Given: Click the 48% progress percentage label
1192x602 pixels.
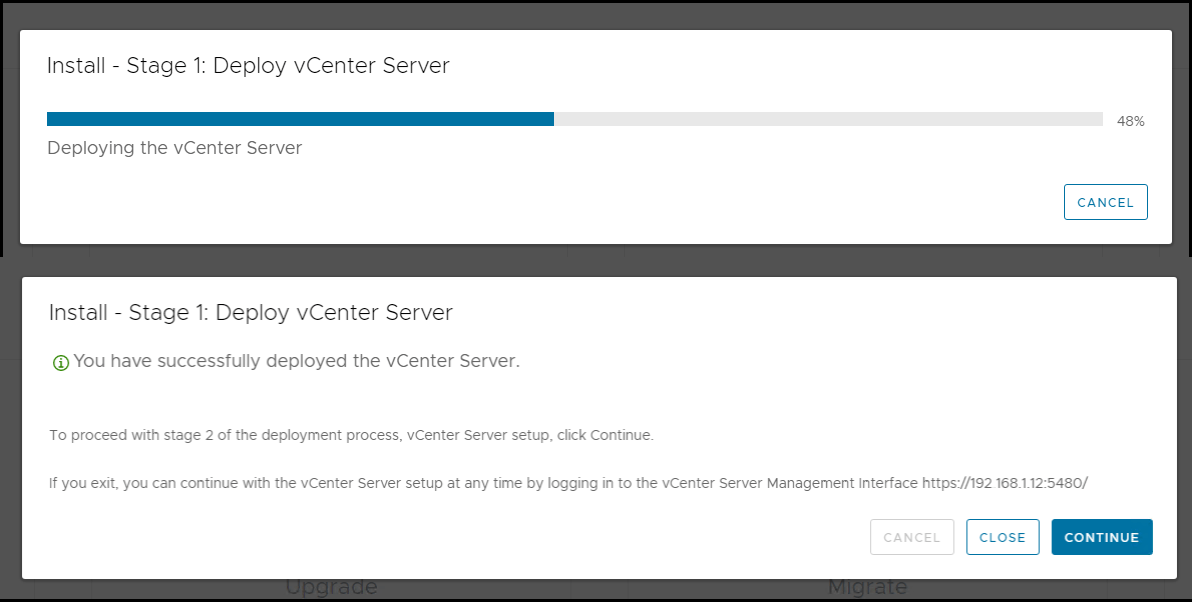Looking at the screenshot, I should tap(1130, 121).
